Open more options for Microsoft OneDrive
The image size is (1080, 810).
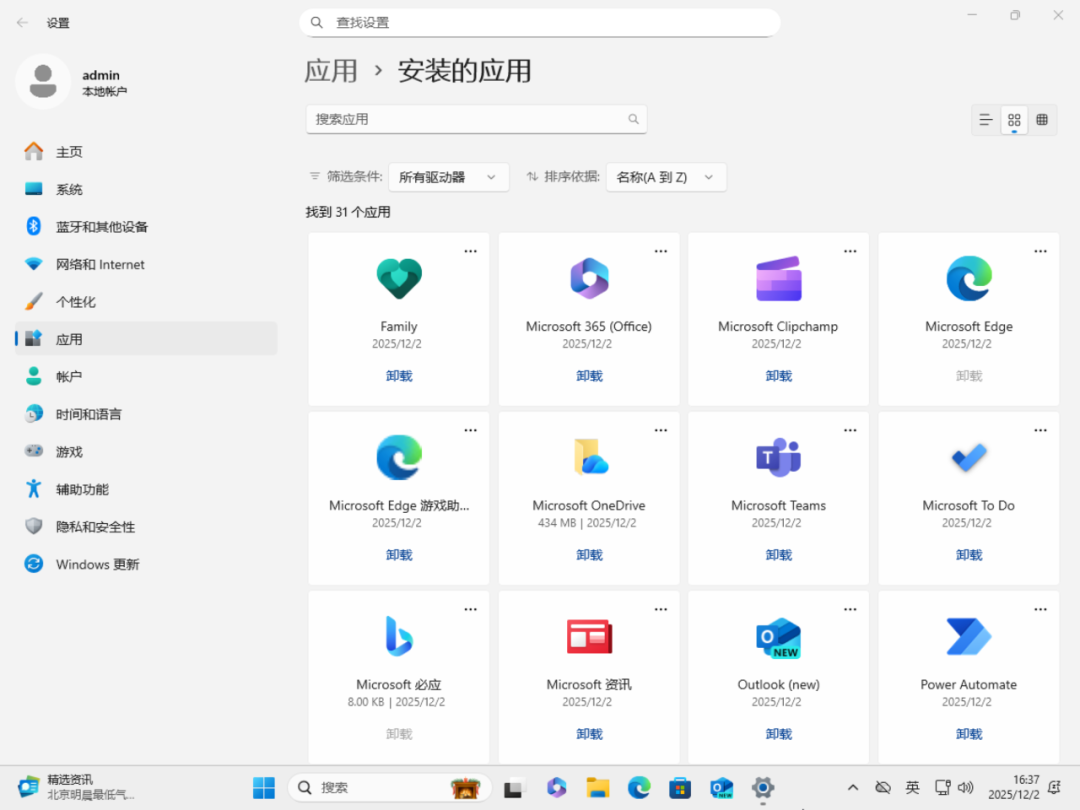click(661, 430)
